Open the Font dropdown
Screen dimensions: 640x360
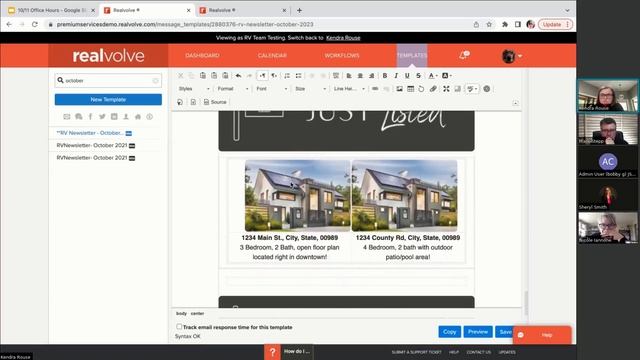(271, 89)
